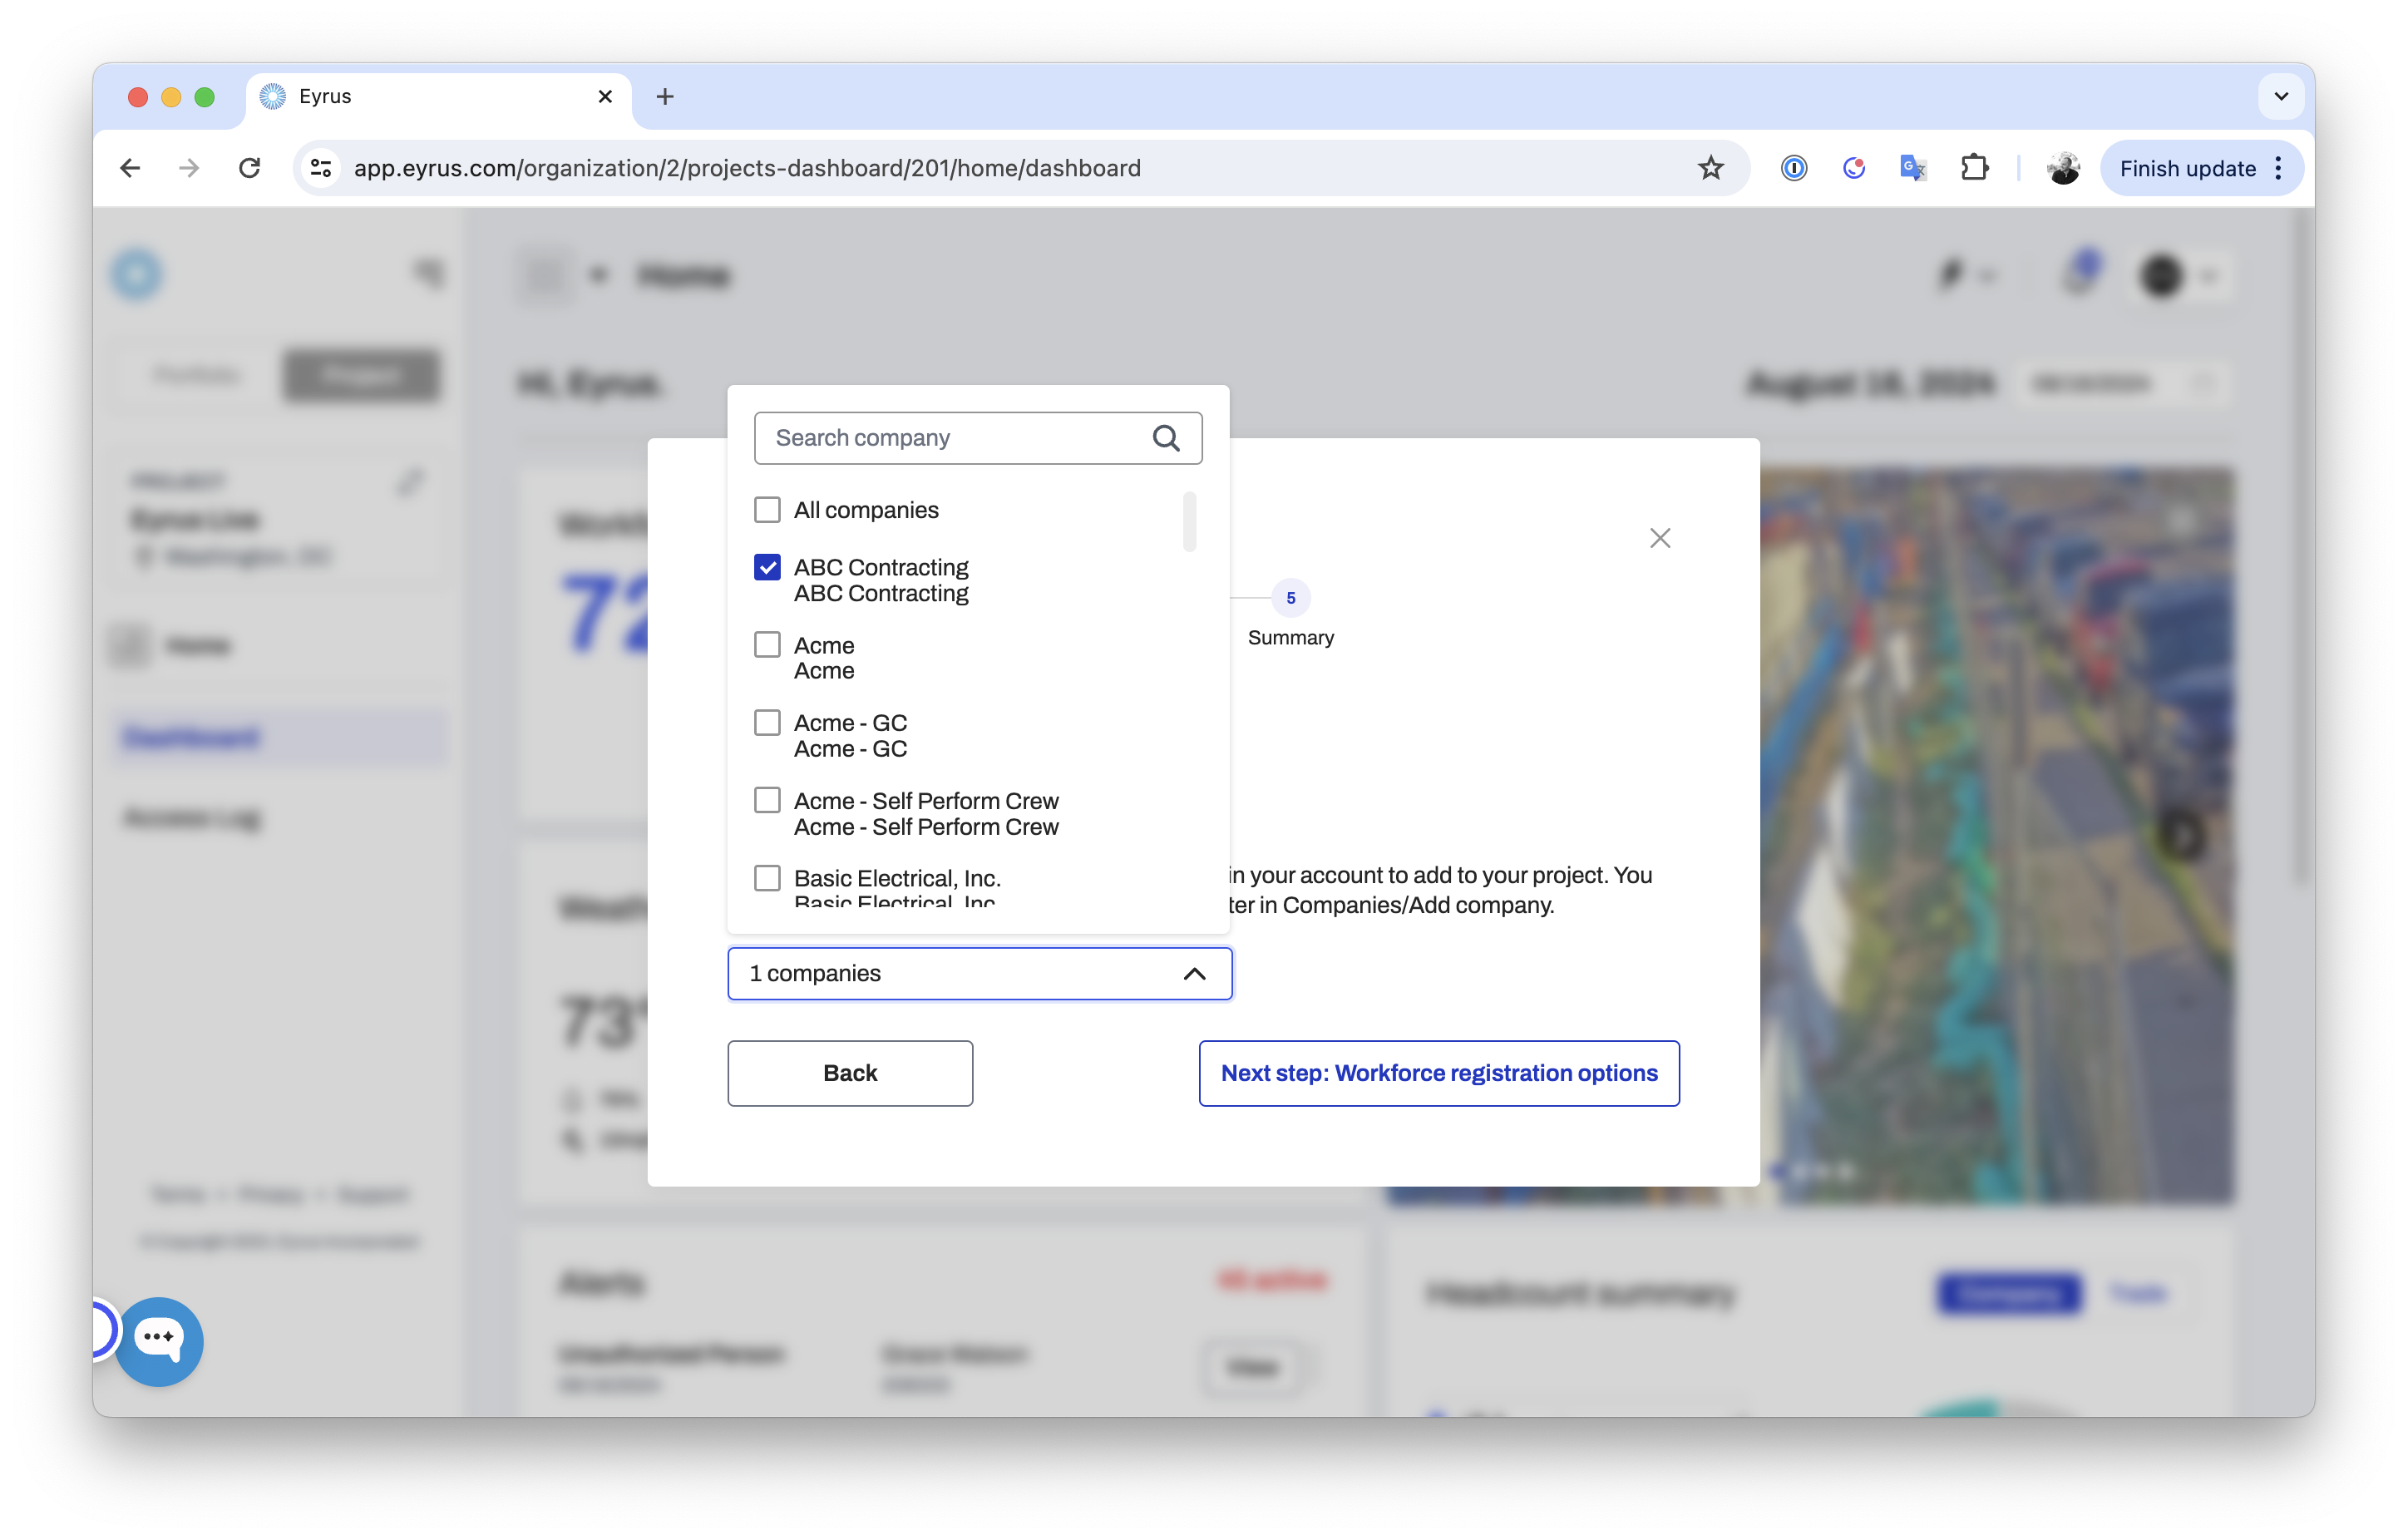Proceed to Workforce registration options step
This screenshot has width=2408, height=1540.
(1439, 1073)
